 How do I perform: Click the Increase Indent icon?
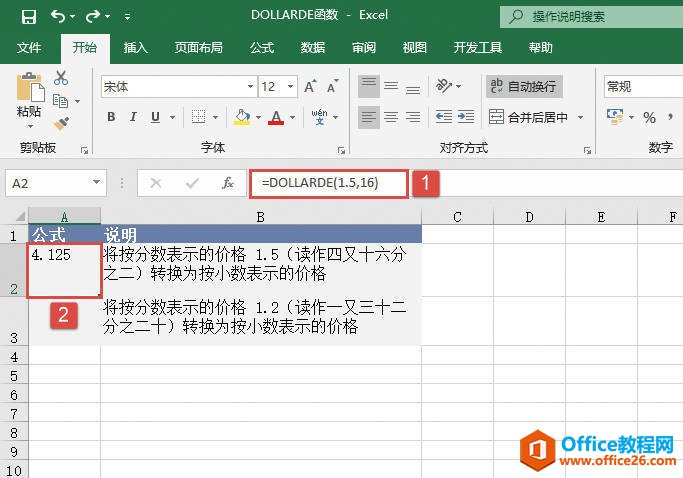tap(466, 117)
